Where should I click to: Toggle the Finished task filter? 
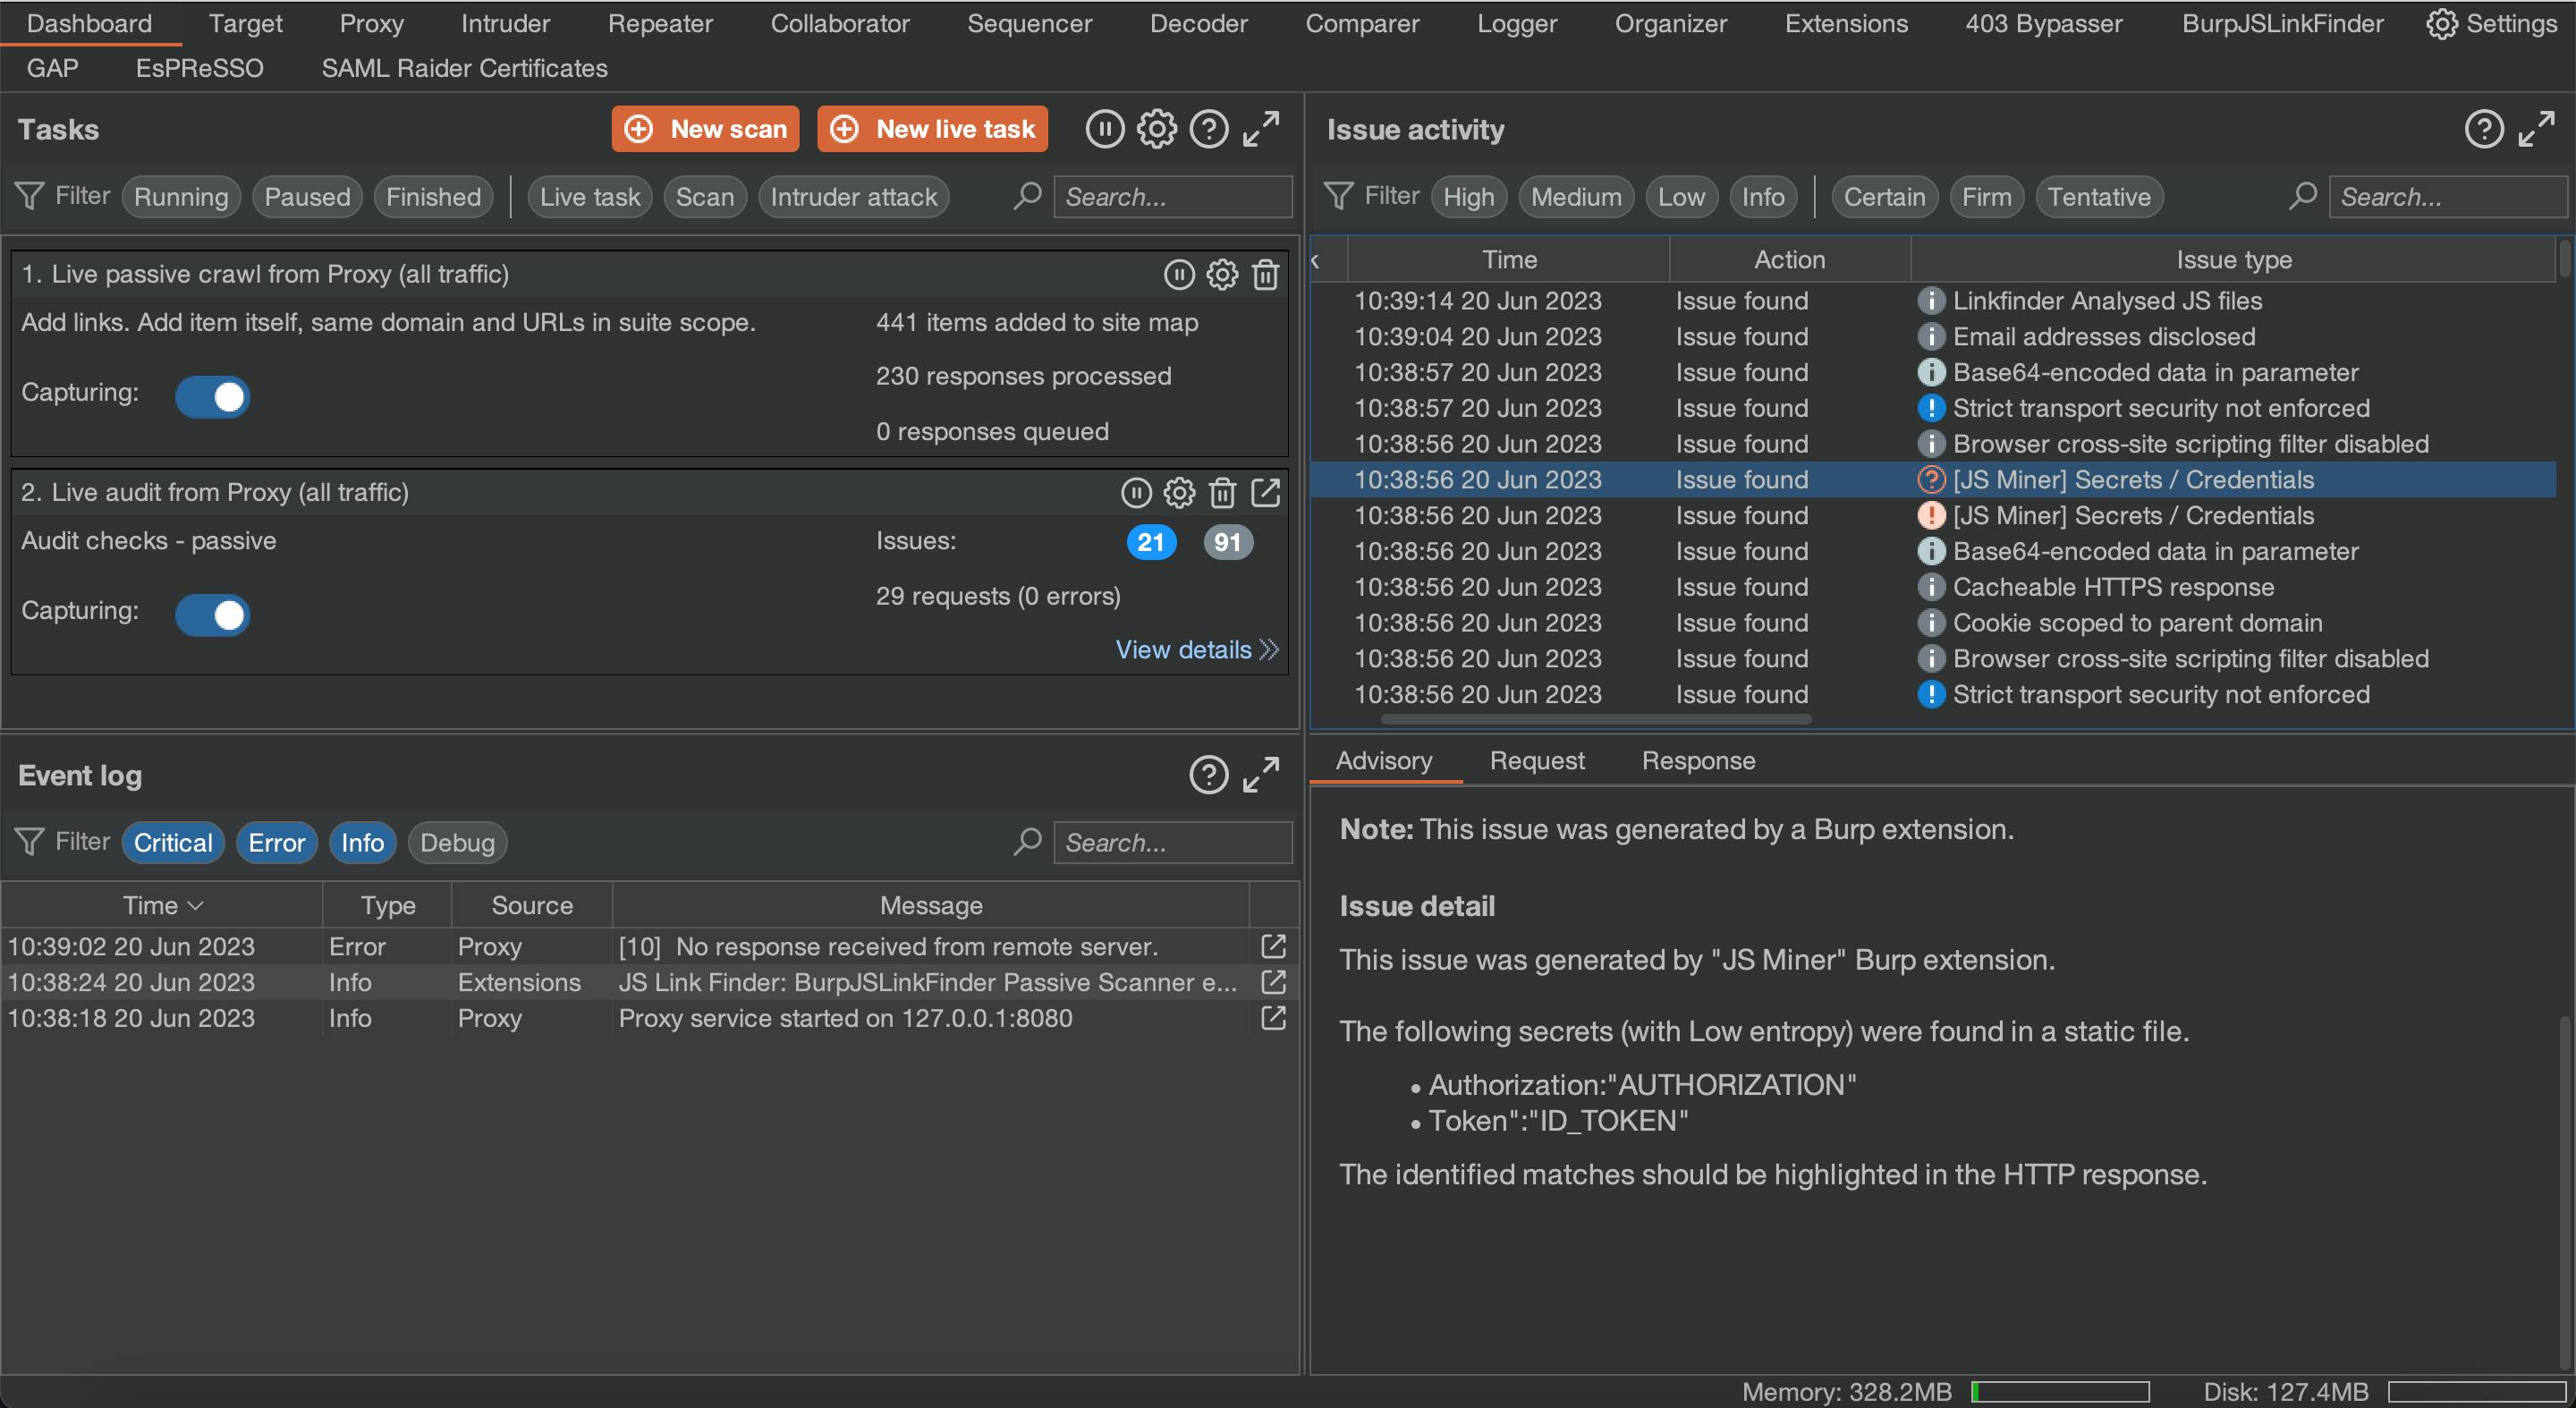(x=433, y=197)
